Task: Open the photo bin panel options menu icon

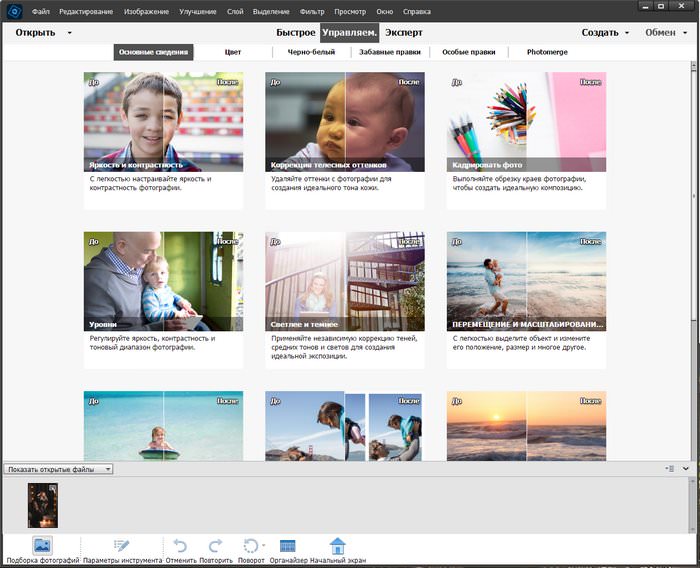Action: [670, 468]
